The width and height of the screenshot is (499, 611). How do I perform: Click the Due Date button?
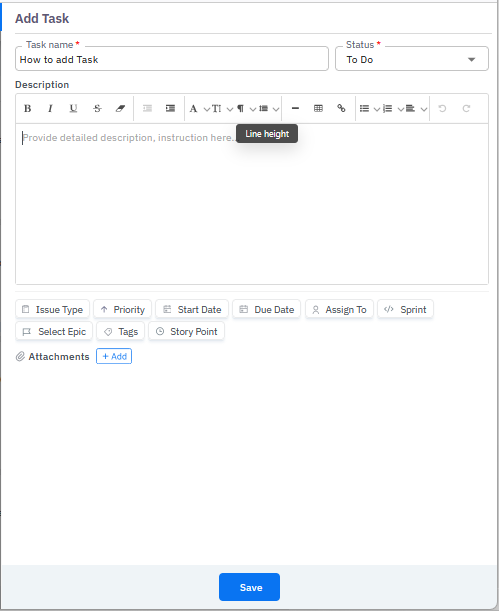point(267,309)
